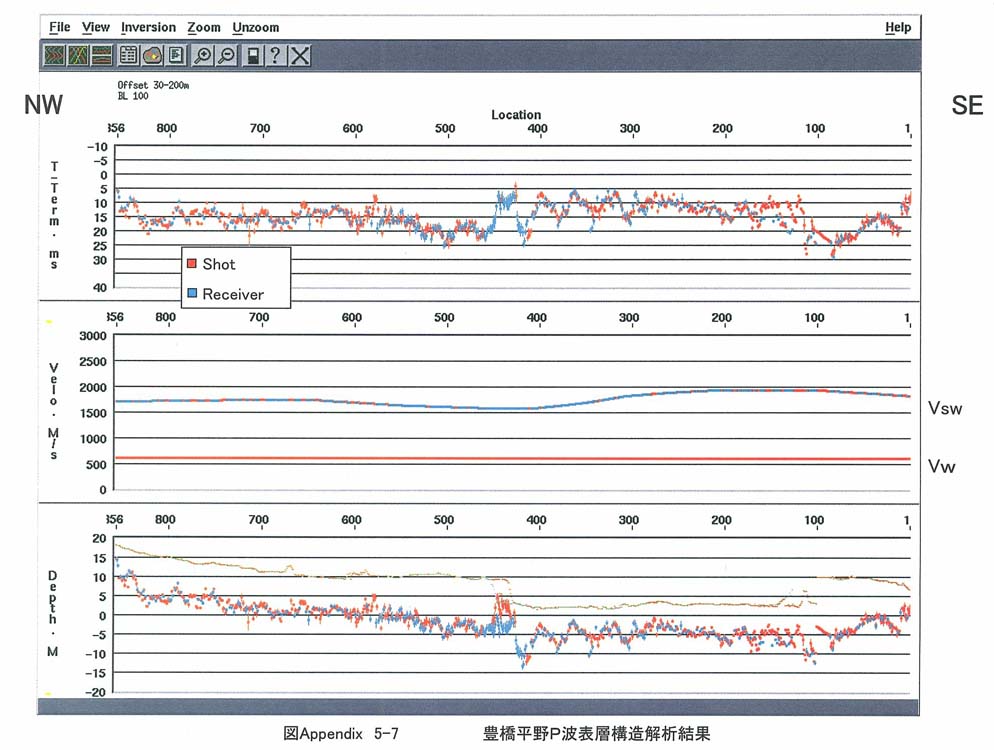
Task: Click the horizontal layers display toolbar icon
Action: click(x=101, y=56)
